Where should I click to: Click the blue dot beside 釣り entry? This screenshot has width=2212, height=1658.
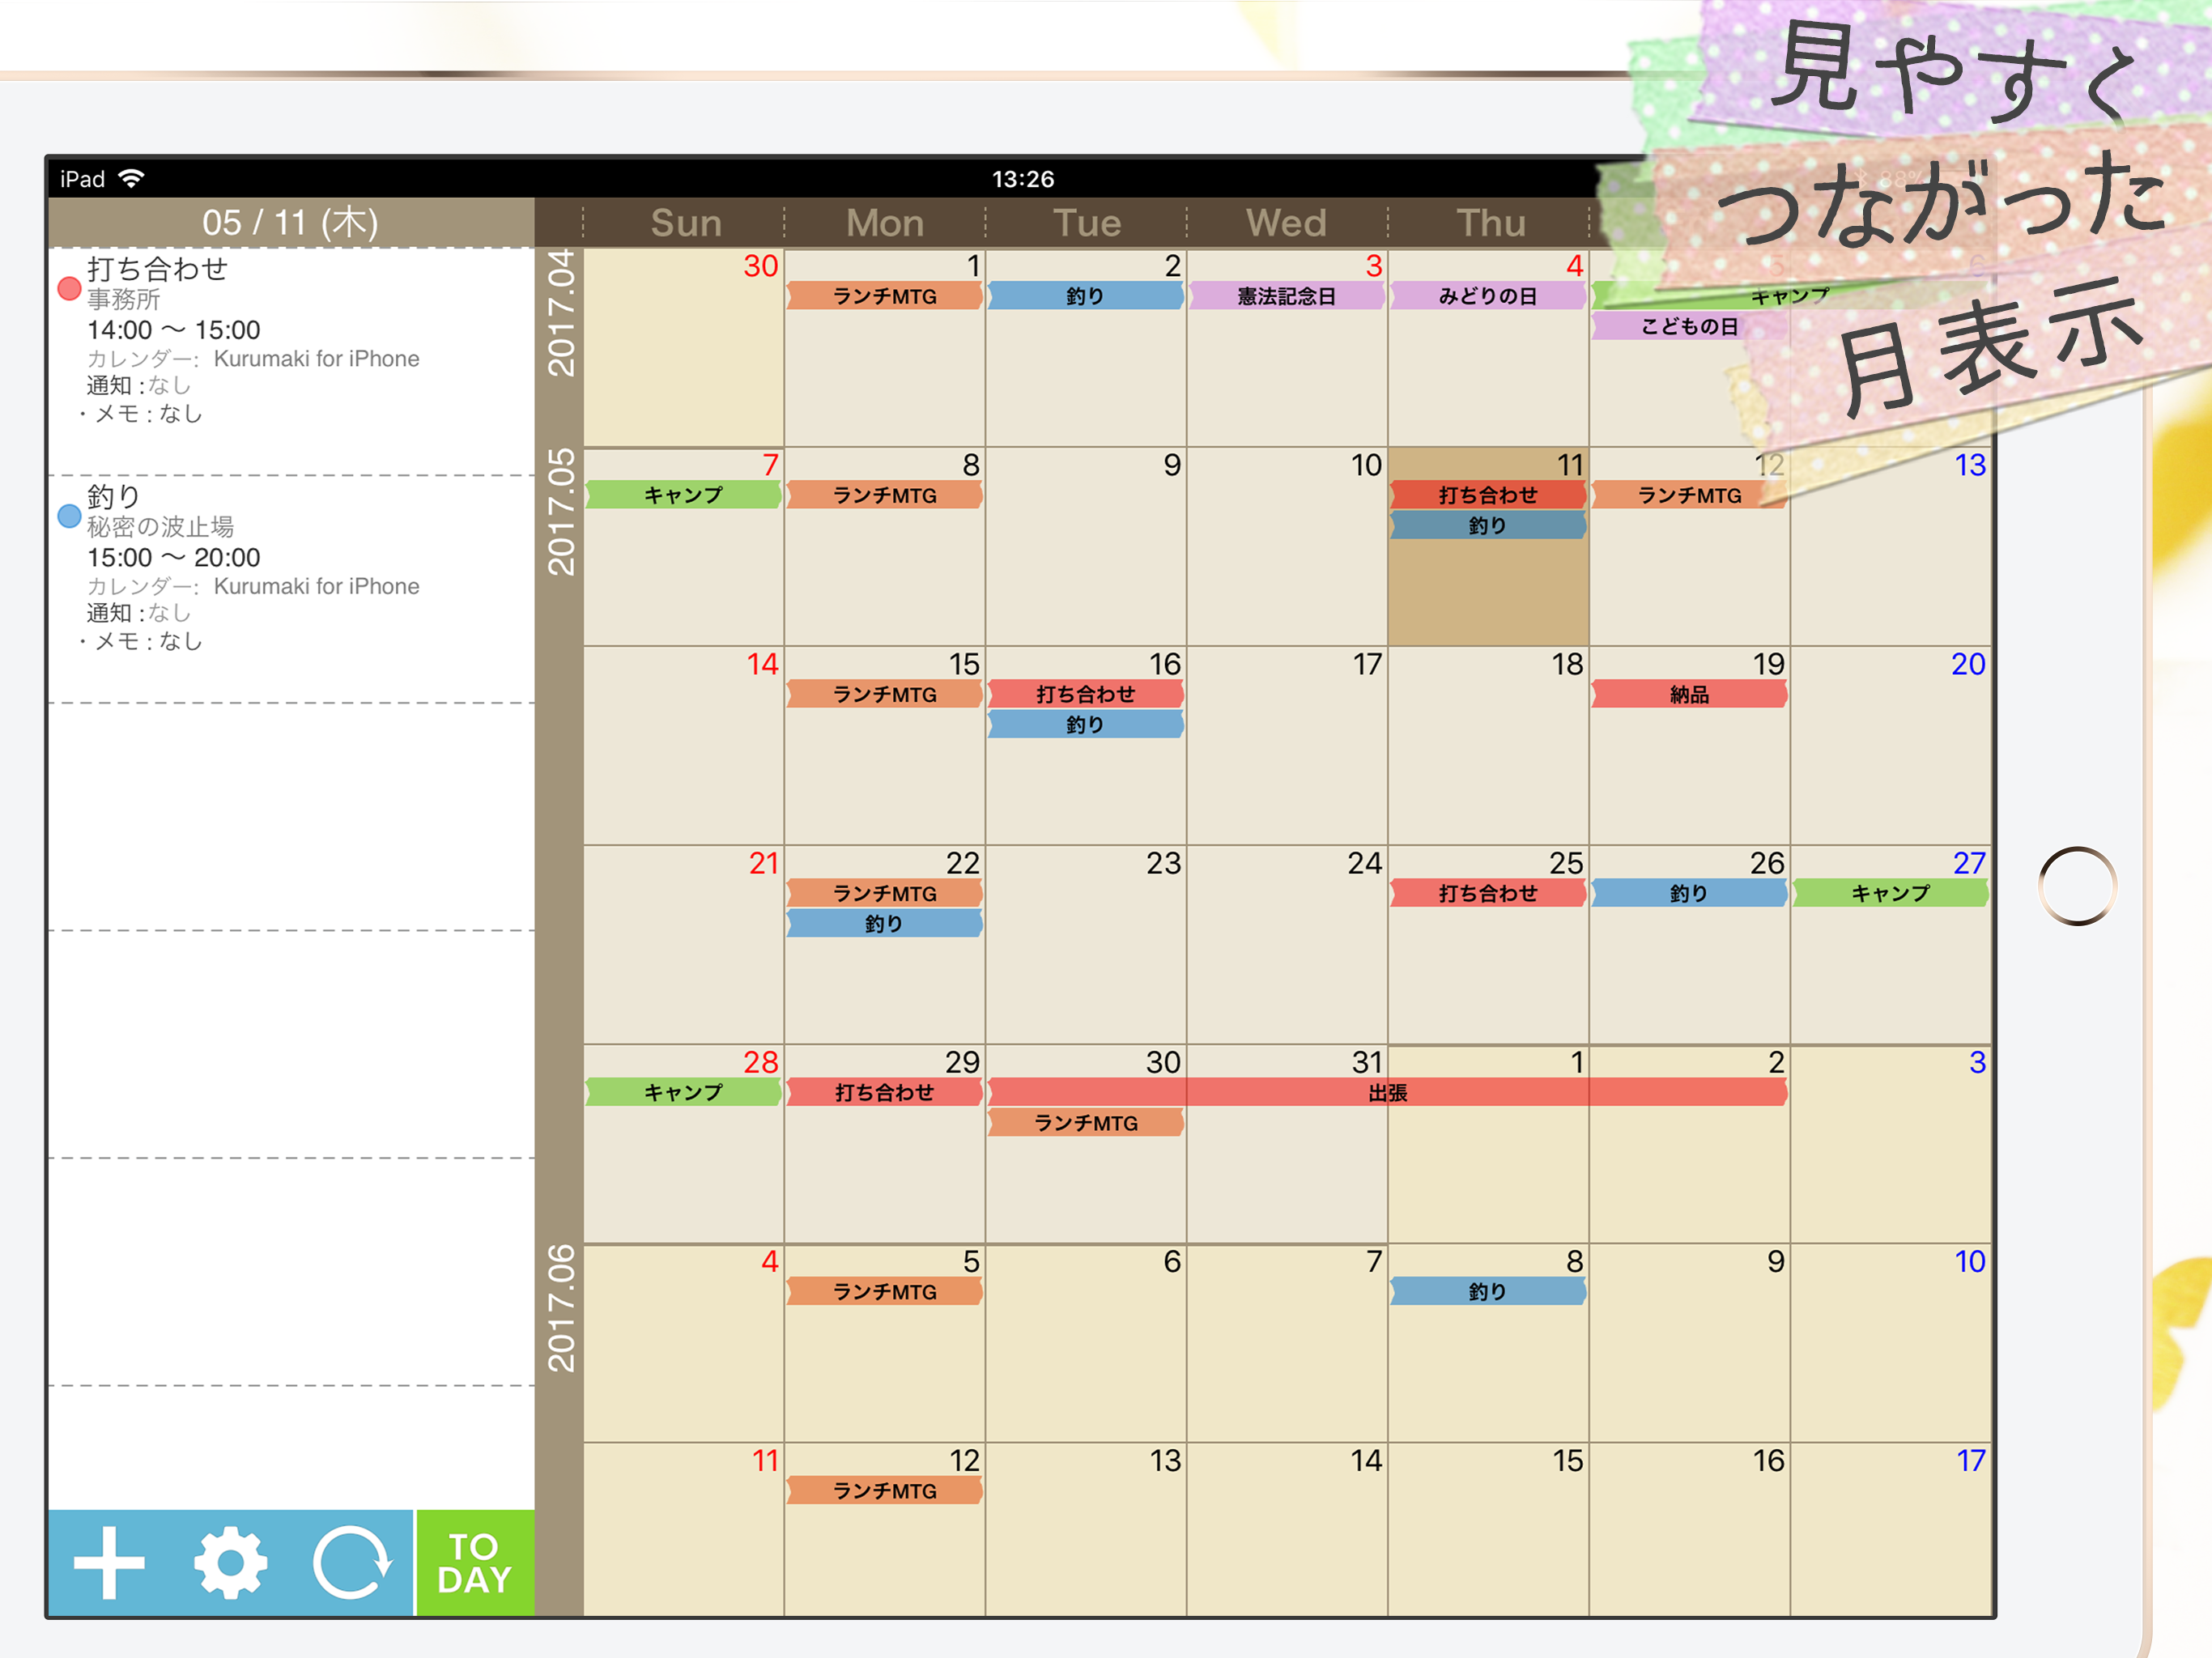[x=69, y=516]
